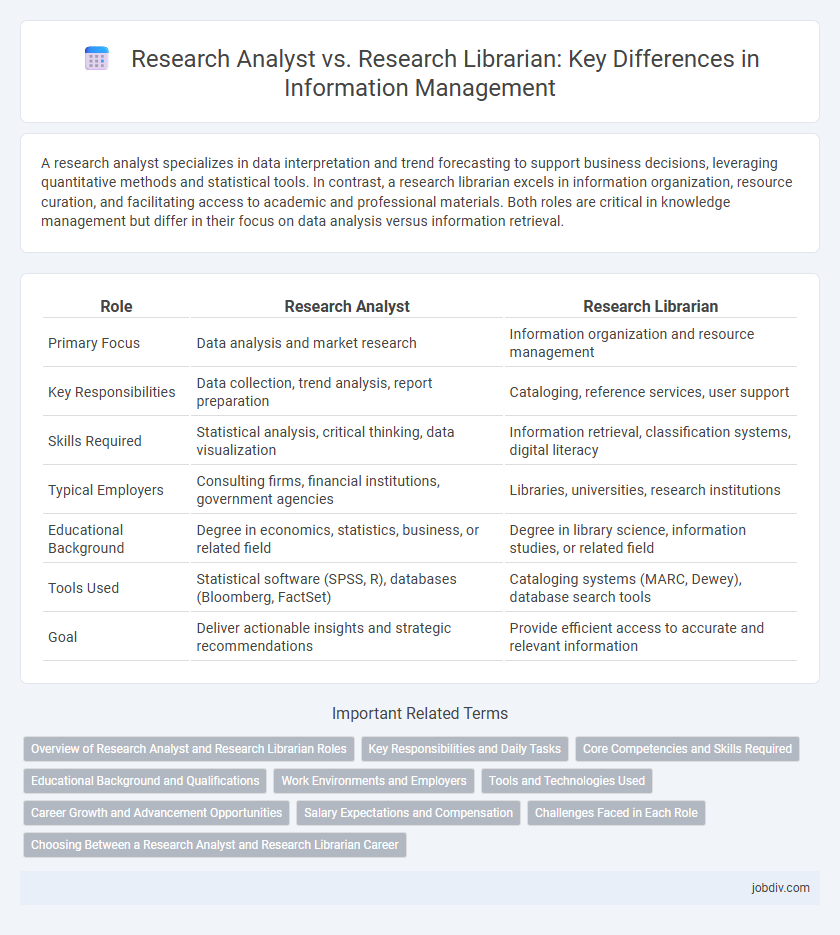Click 'Information retrieval, classification systems, digital literacy' cell

click(x=650, y=441)
